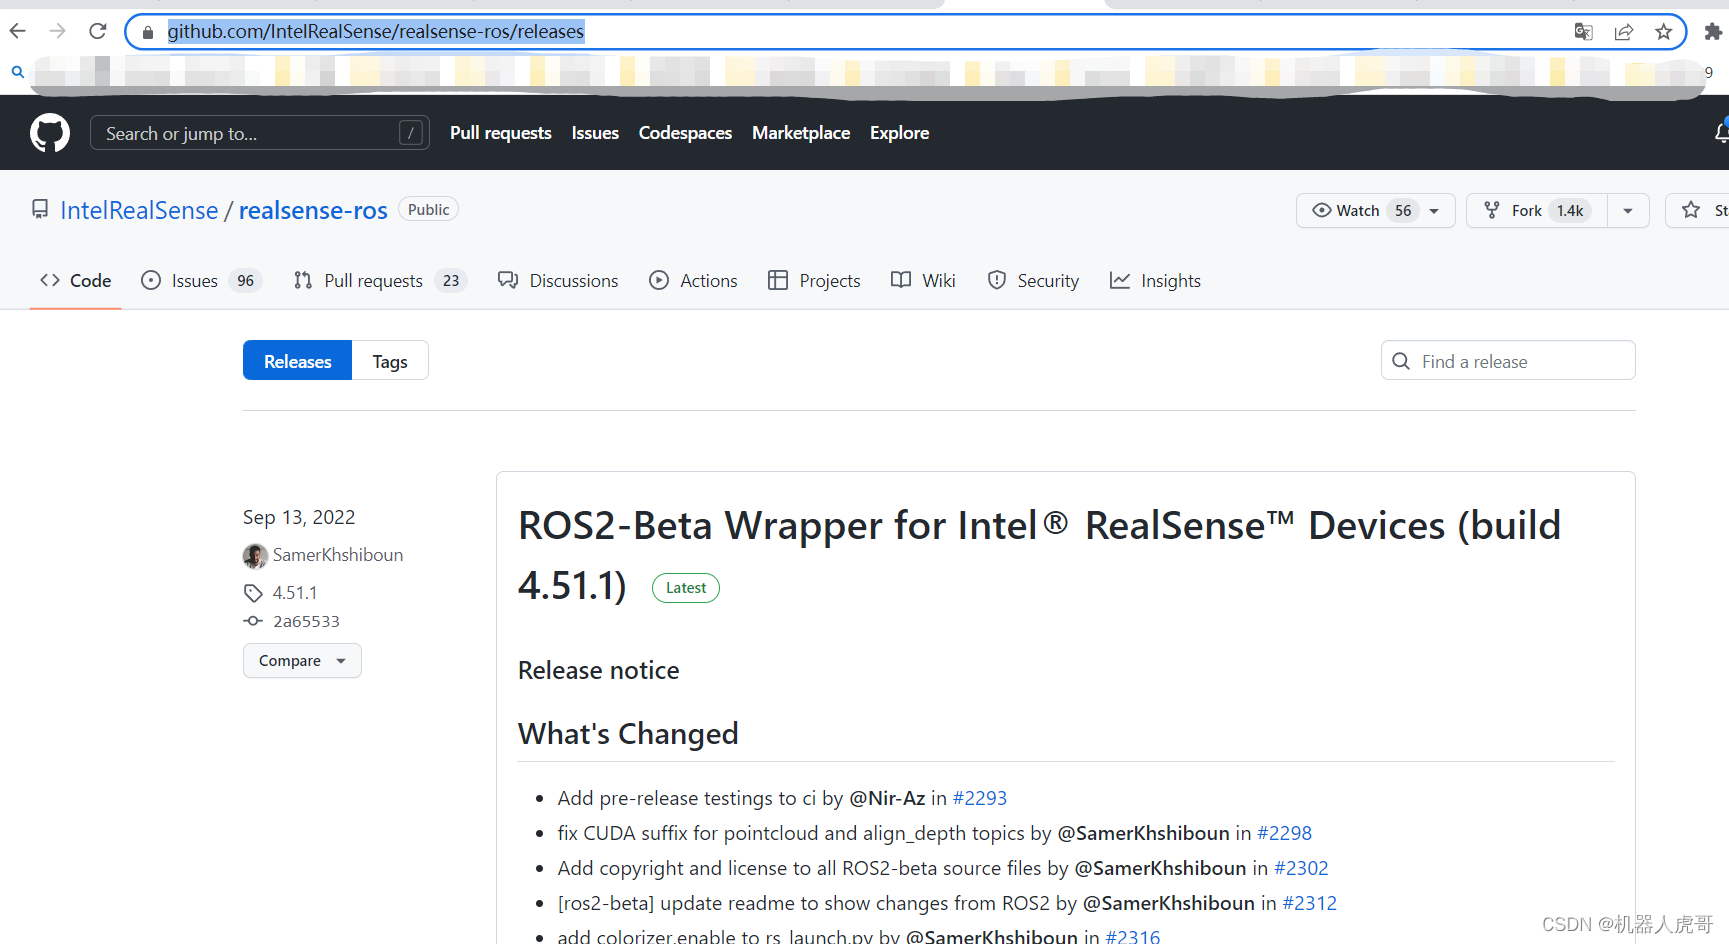Open @SamerKhshiboun mention on CUDA suffix line
1729x944 pixels.
coord(1143,833)
